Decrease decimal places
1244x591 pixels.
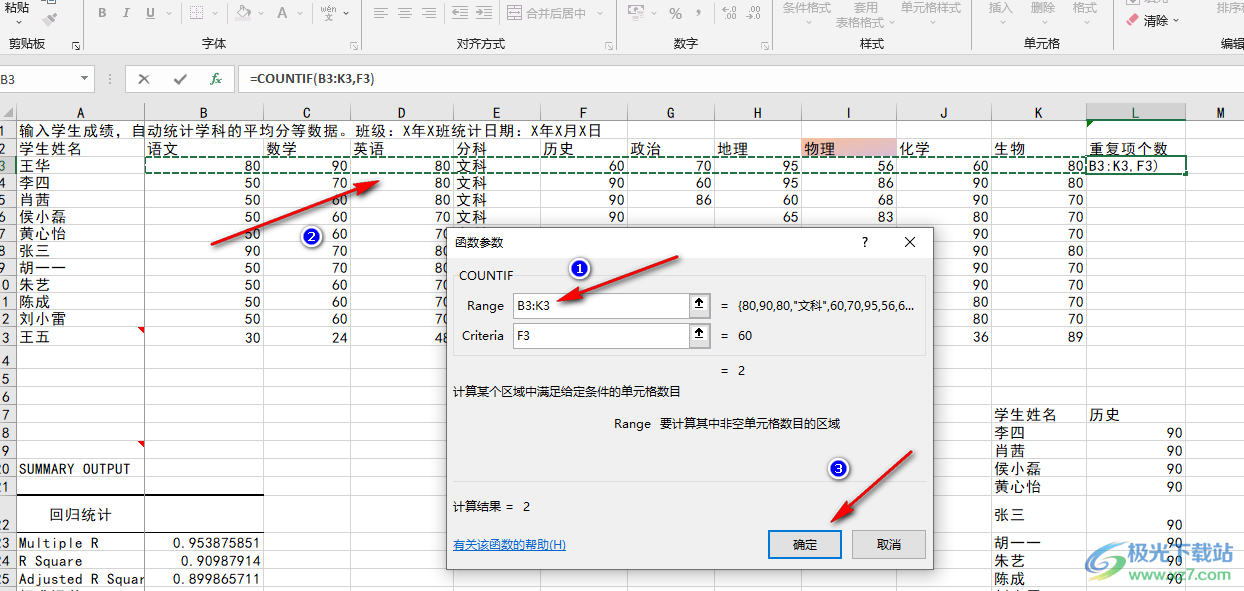(x=754, y=13)
